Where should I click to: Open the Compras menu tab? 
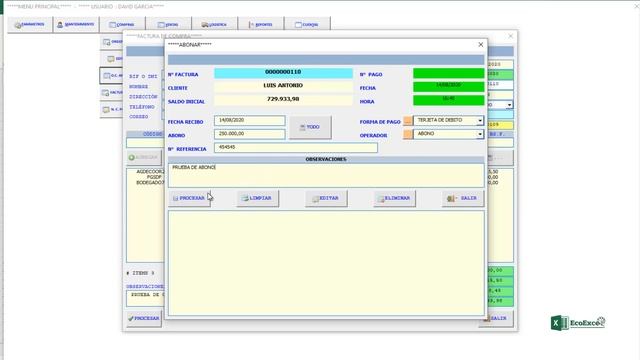[x=122, y=24]
